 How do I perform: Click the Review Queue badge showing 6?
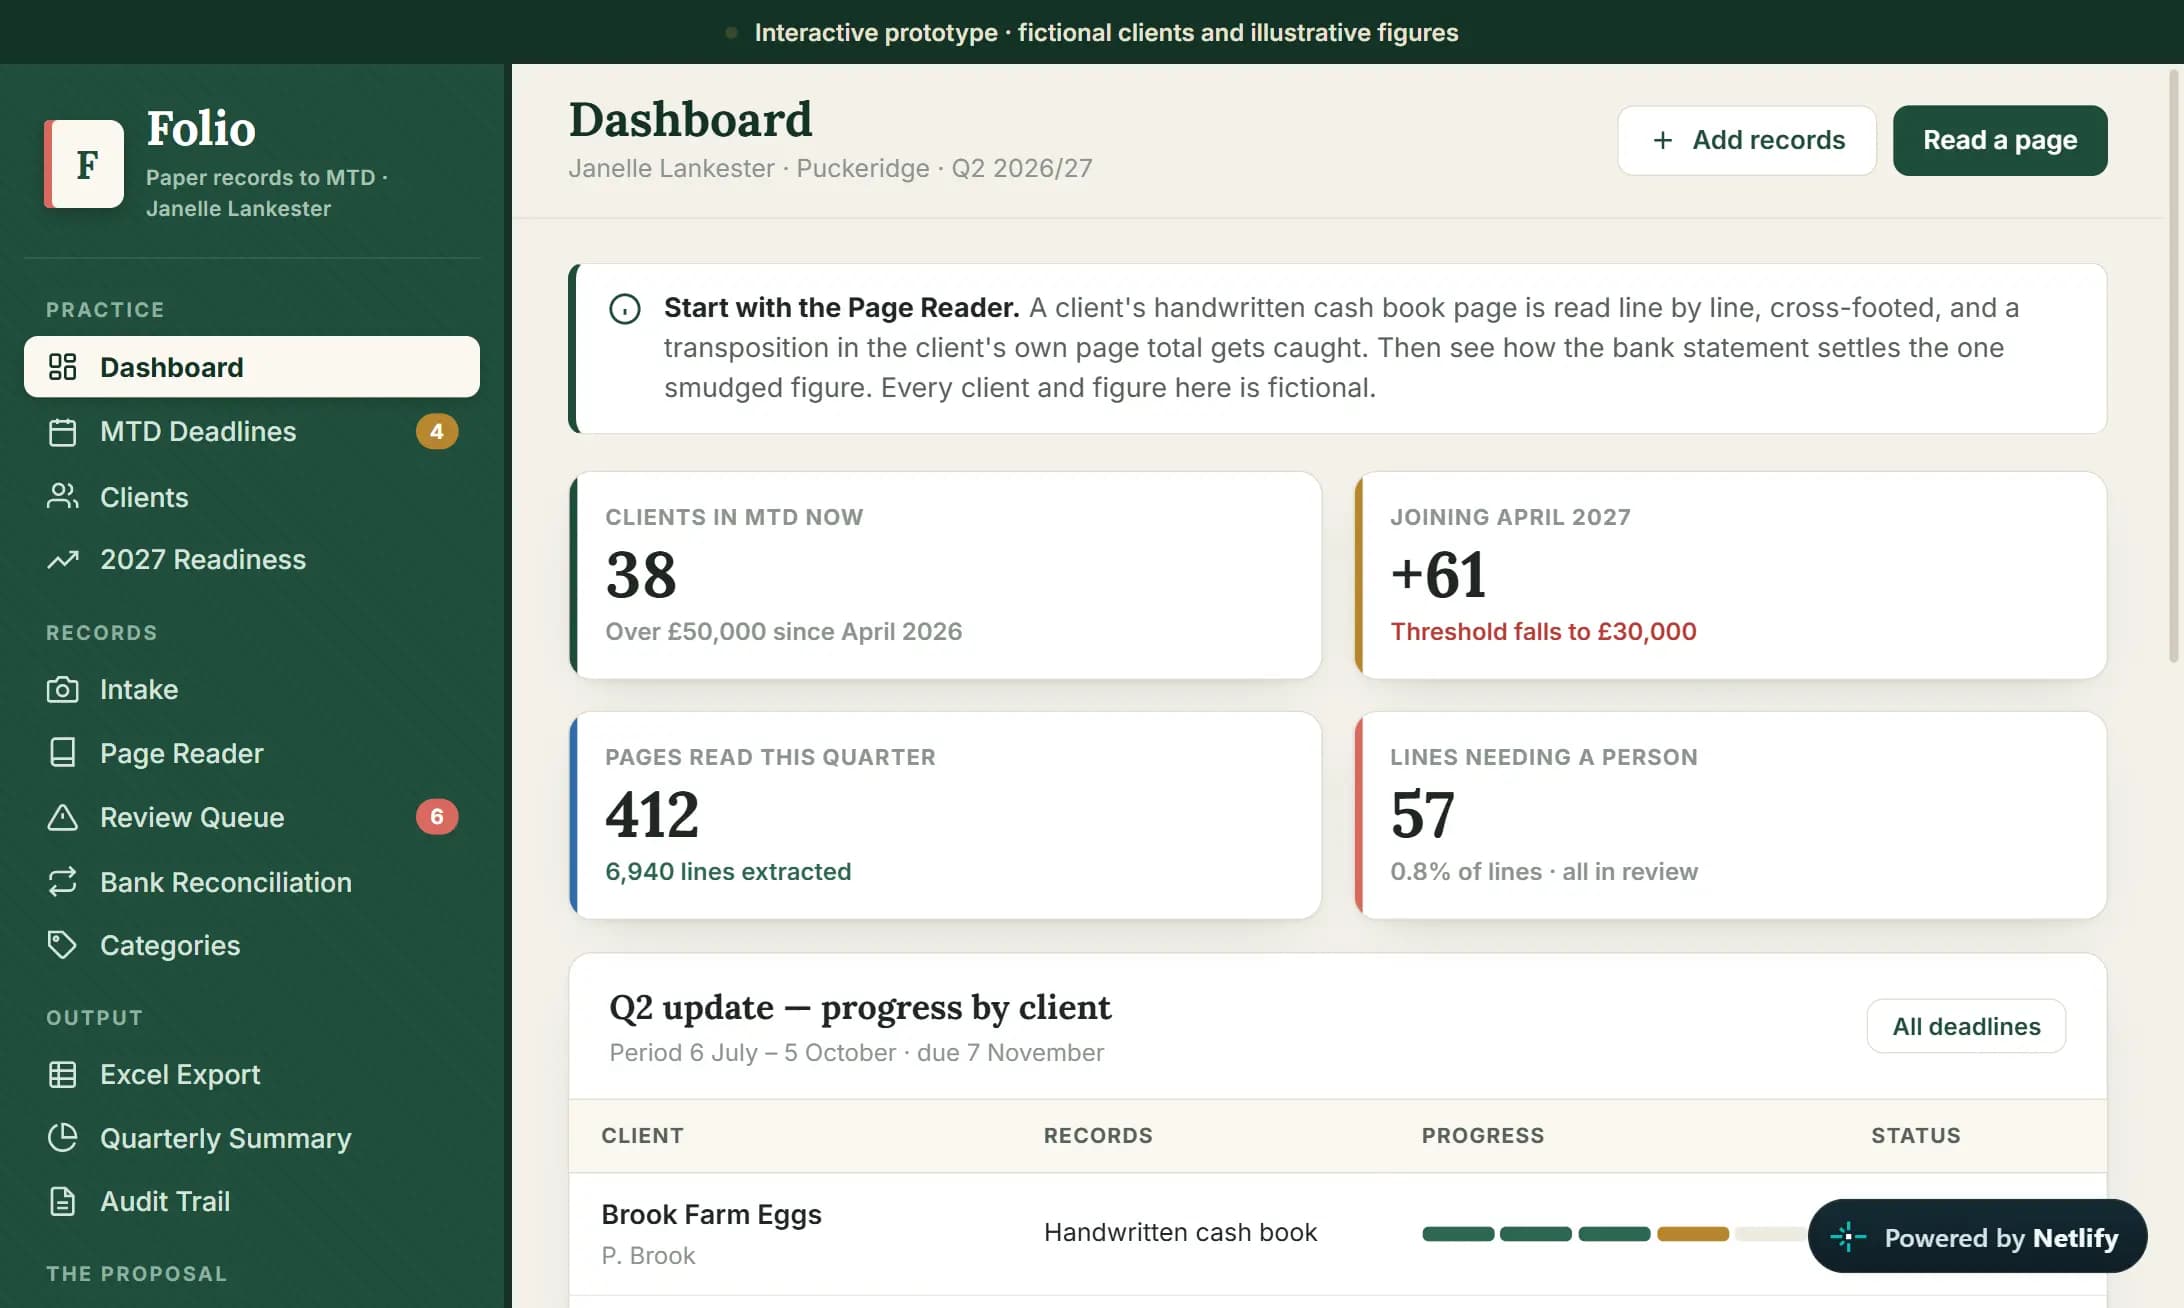437,817
